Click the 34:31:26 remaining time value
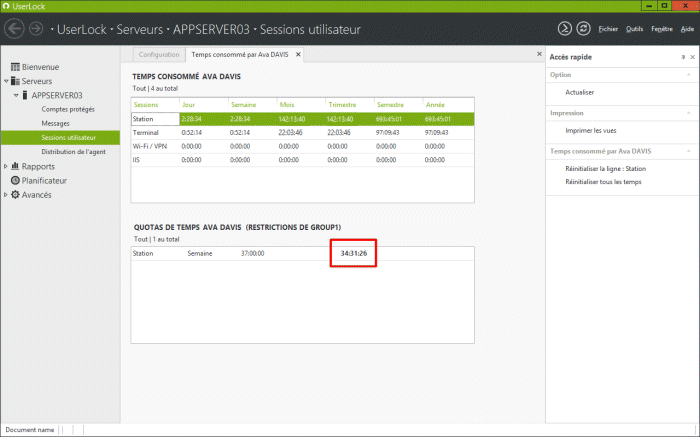This screenshot has height=437, width=700. coord(354,254)
